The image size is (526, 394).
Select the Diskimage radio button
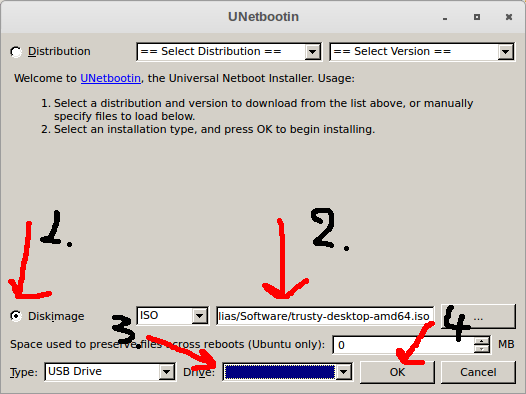(16, 316)
